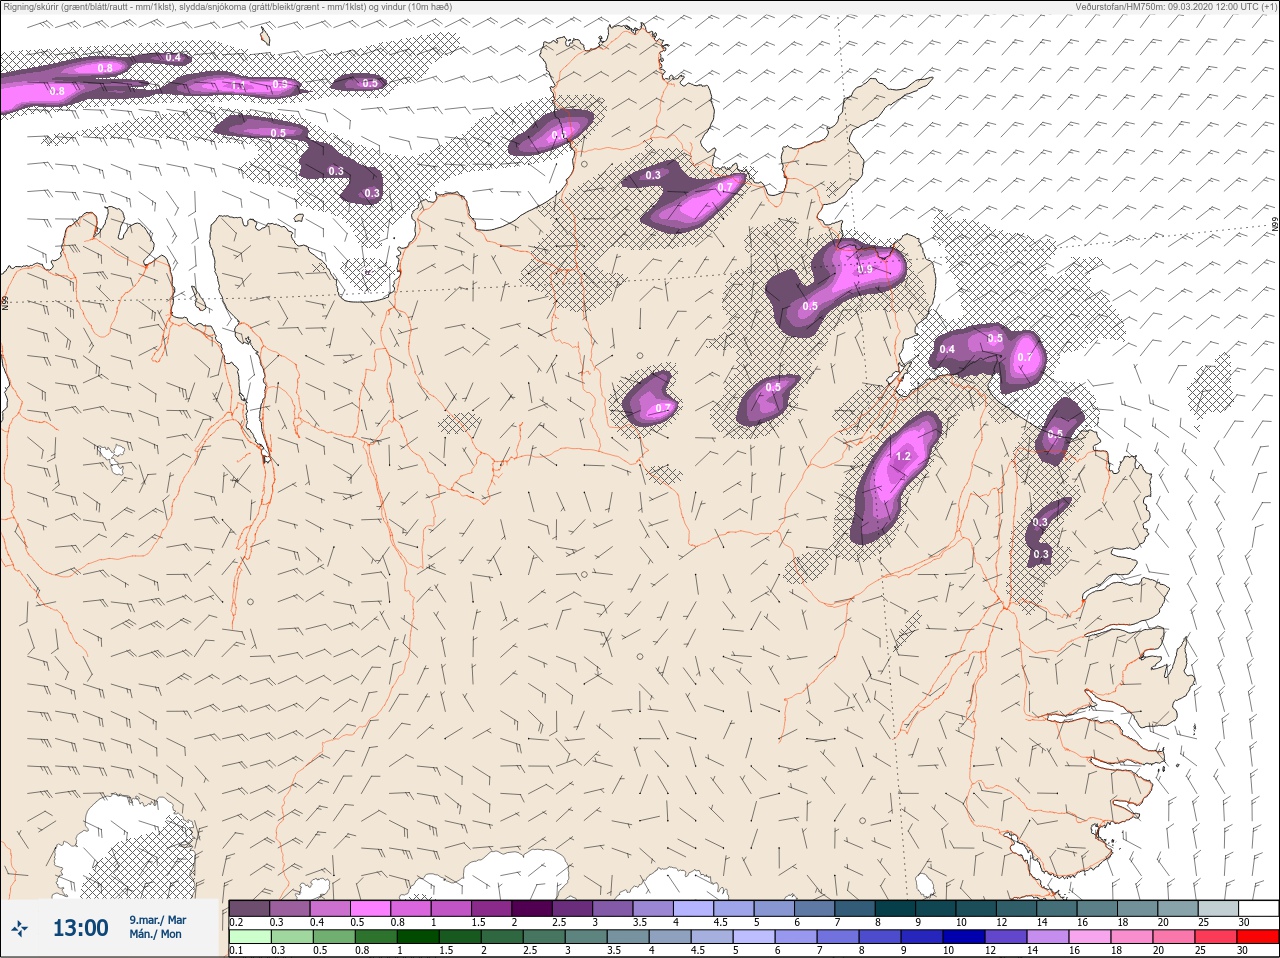The height and width of the screenshot is (958, 1280).
Task: Pick the dark purple upper swatch between 2 and 2.5
Action: 532,908
